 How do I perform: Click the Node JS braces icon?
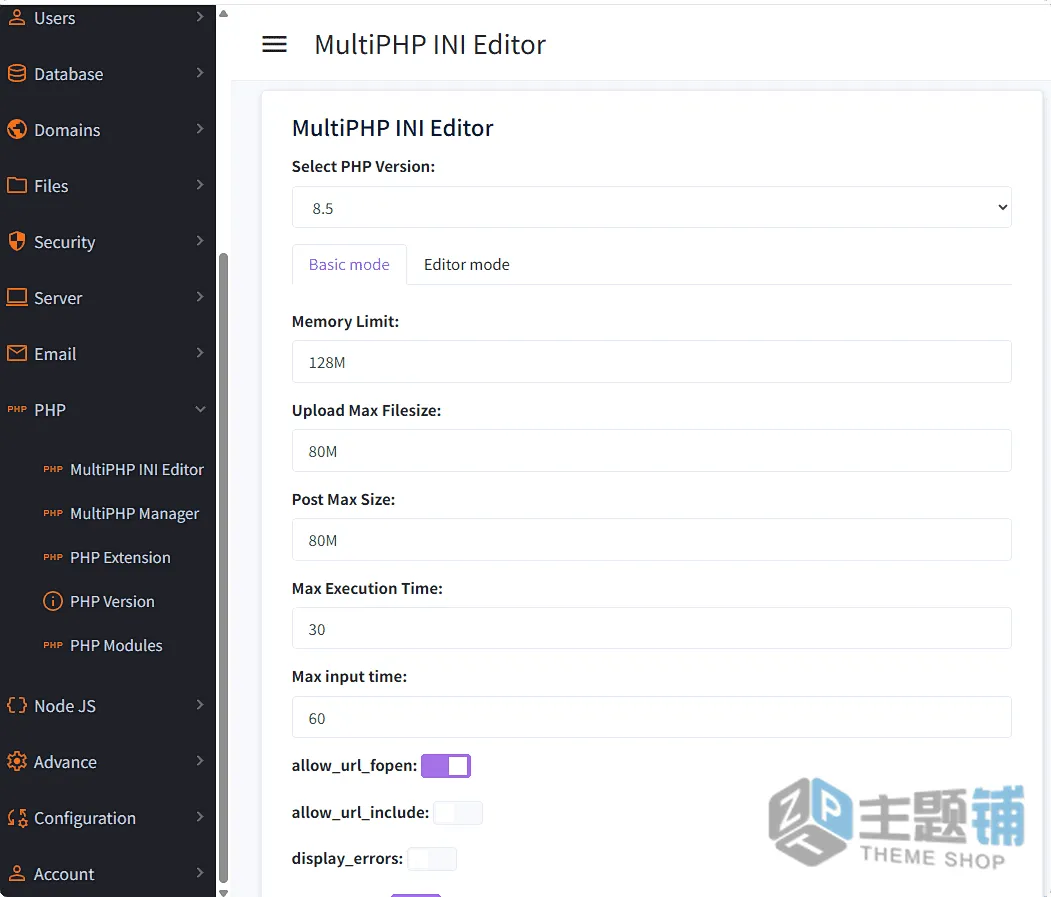(x=17, y=705)
